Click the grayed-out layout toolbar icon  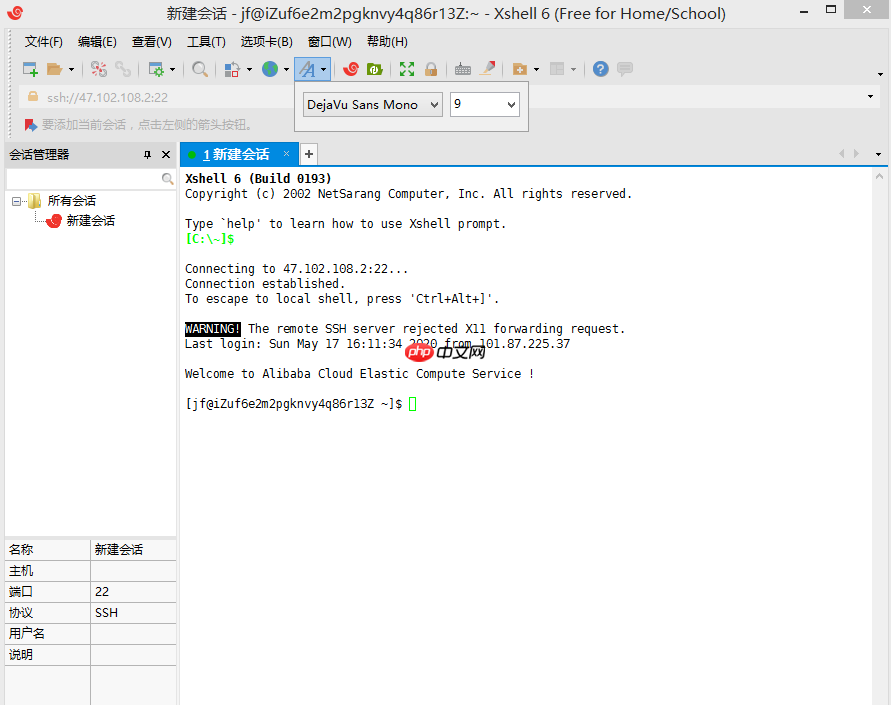click(x=557, y=69)
